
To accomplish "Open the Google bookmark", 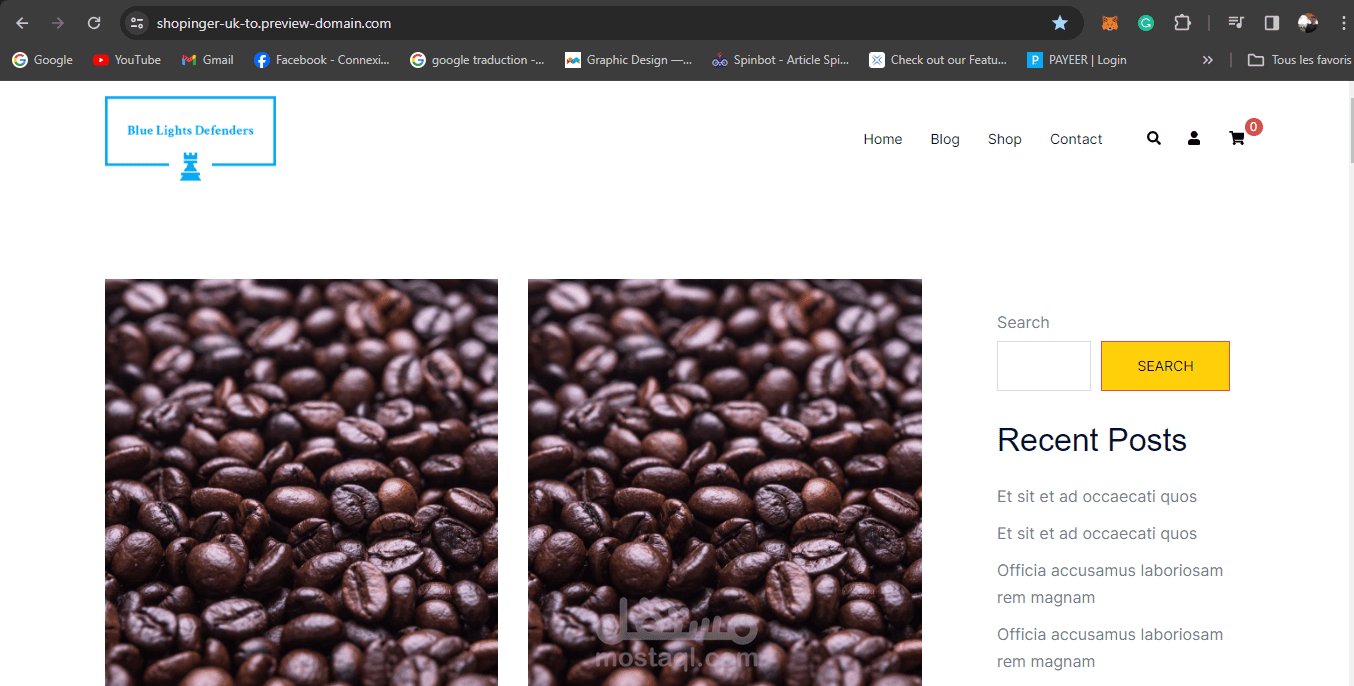I will (x=42, y=60).
